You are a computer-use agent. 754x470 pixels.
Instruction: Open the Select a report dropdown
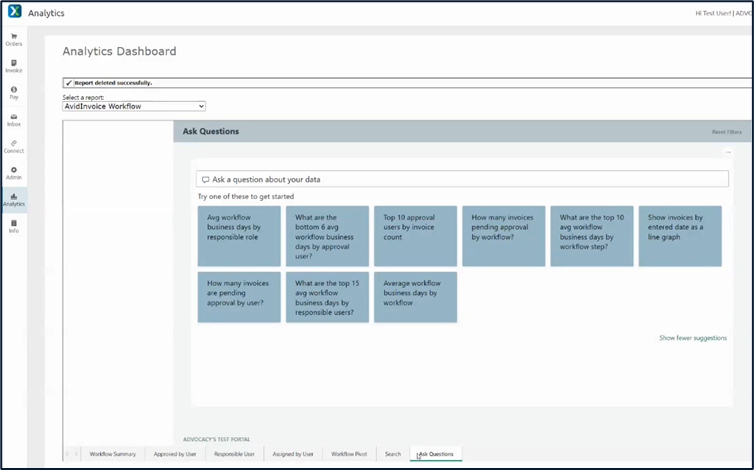point(134,106)
